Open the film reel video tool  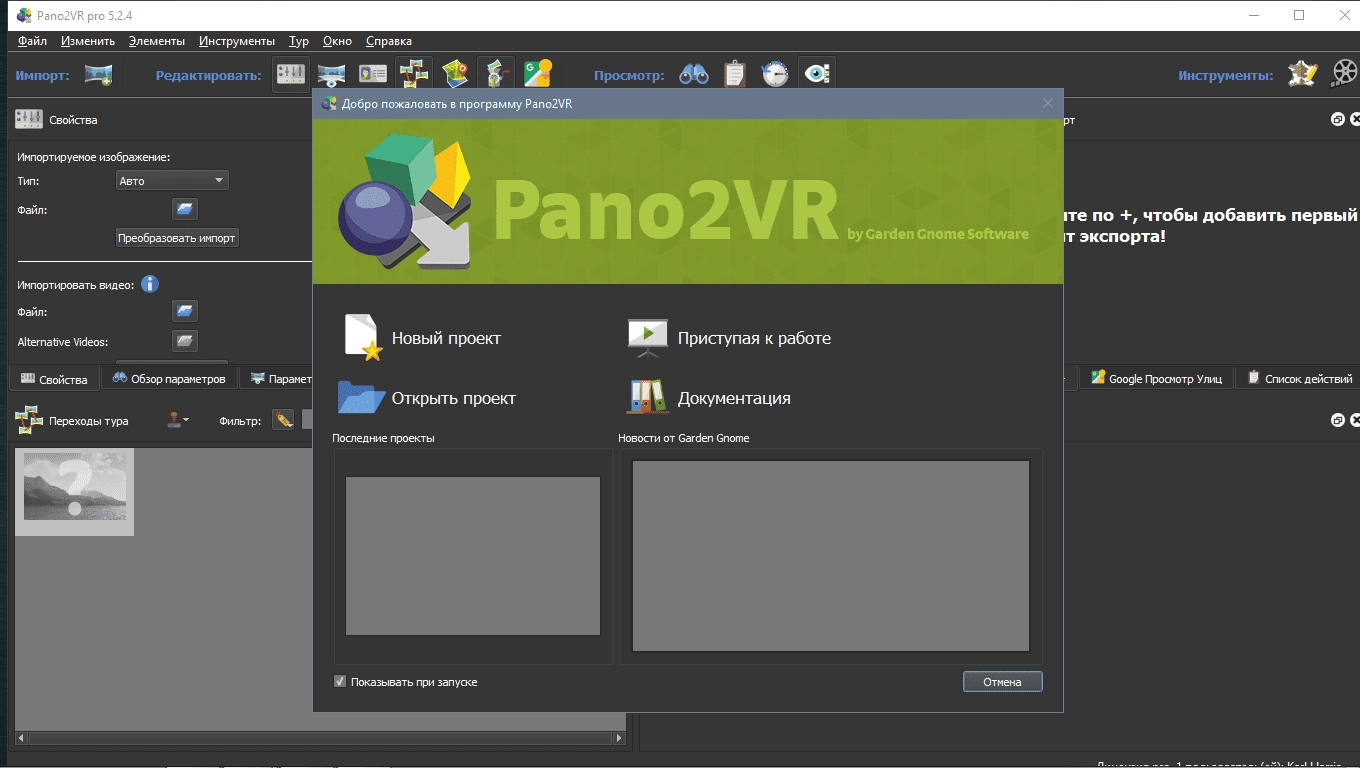click(1345, 74)
